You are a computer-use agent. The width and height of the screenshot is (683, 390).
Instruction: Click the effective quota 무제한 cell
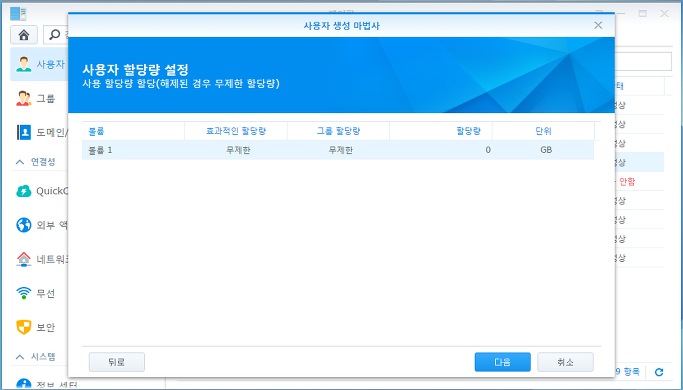click(236, 150)
